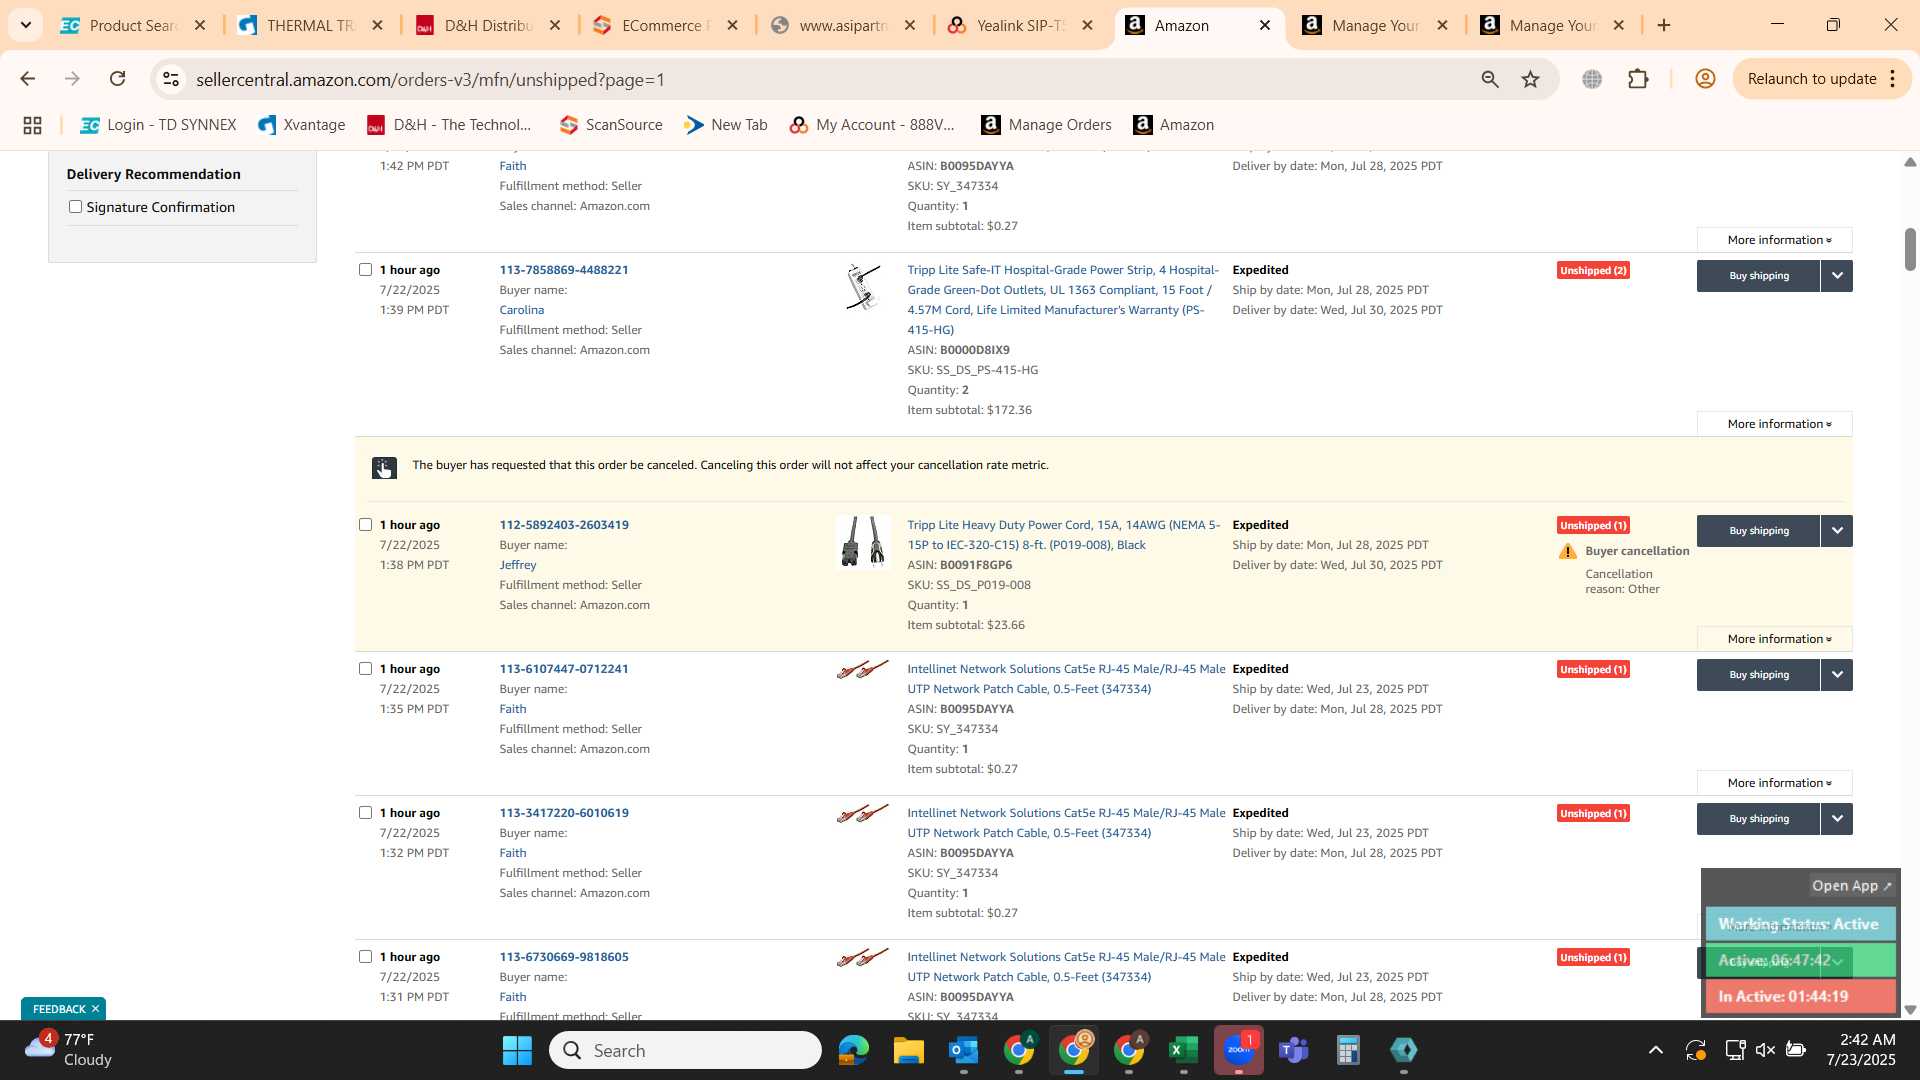Image resolution: width=1920 pixels, height=1080 pixels.
Task: Close the FEEDBACK badge
Action: pos(96,1009)
